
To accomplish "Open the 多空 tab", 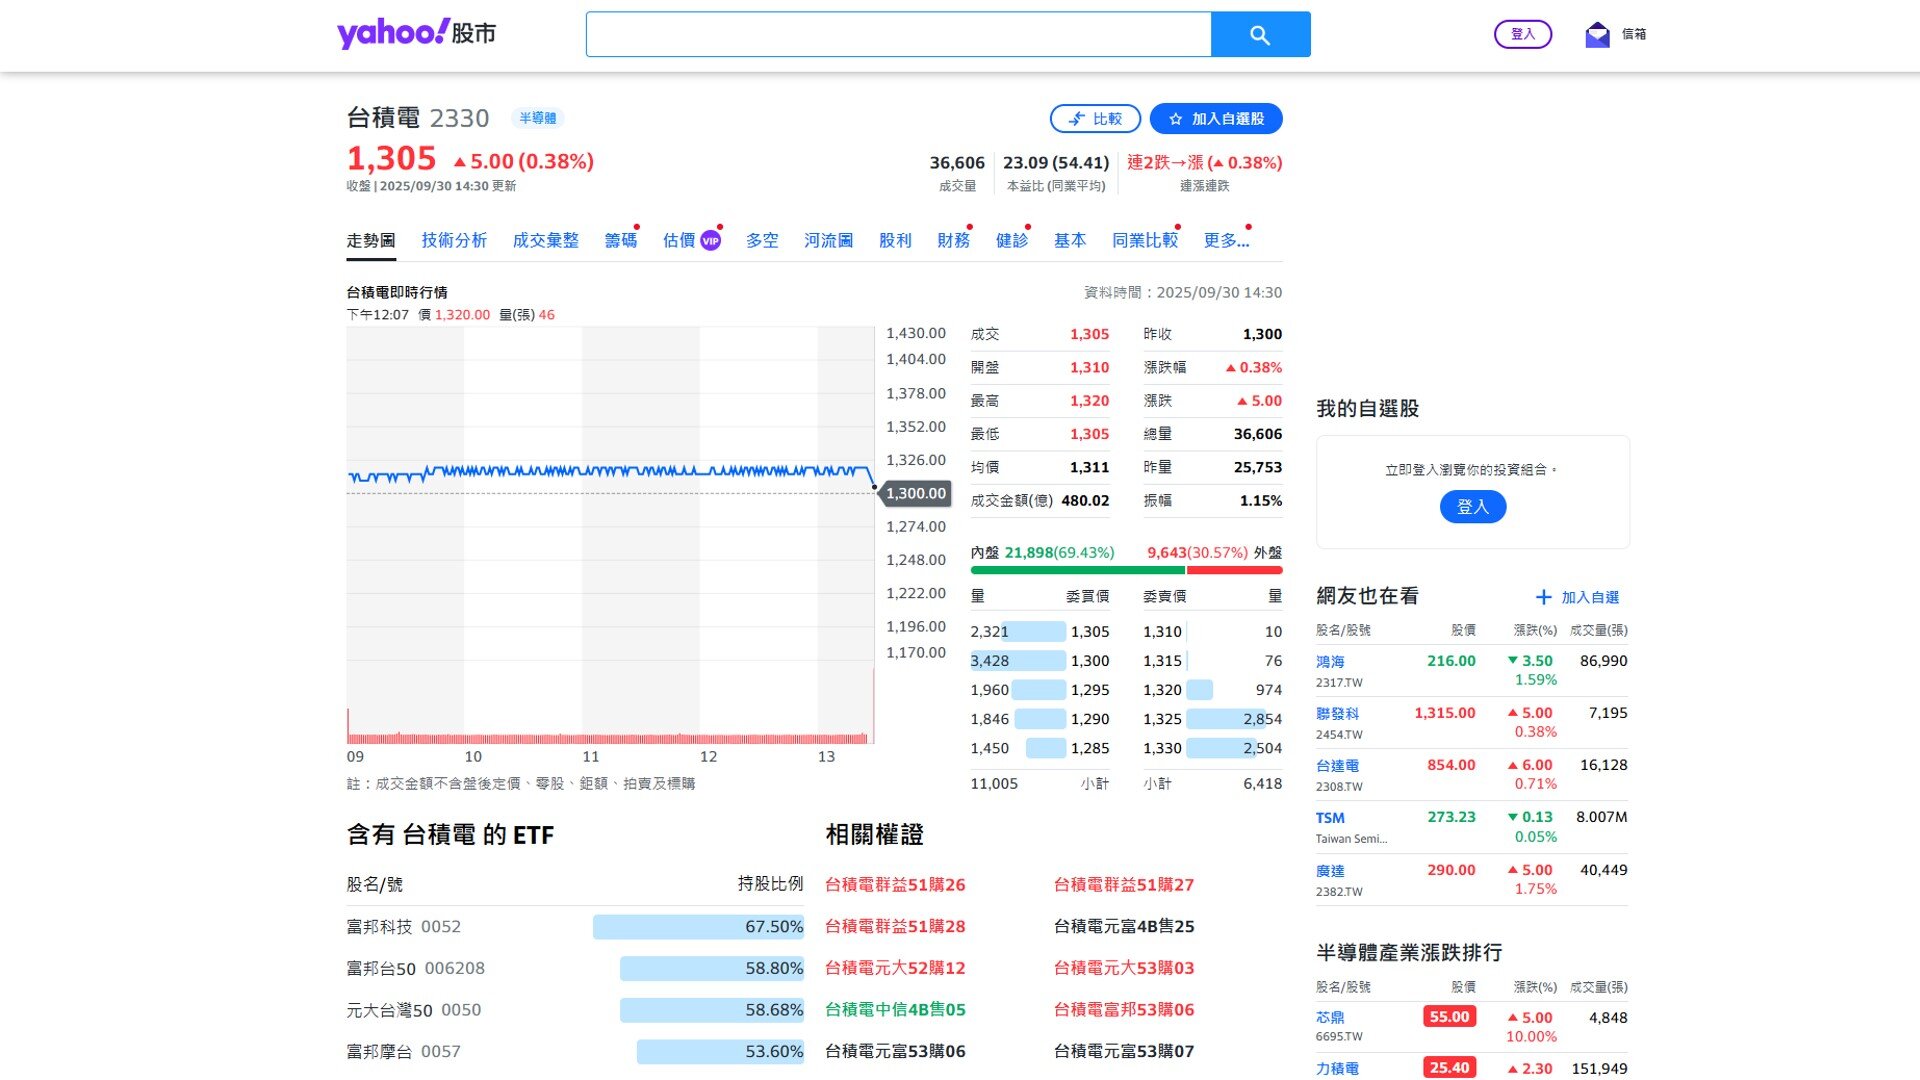I will tap(762, 241).
